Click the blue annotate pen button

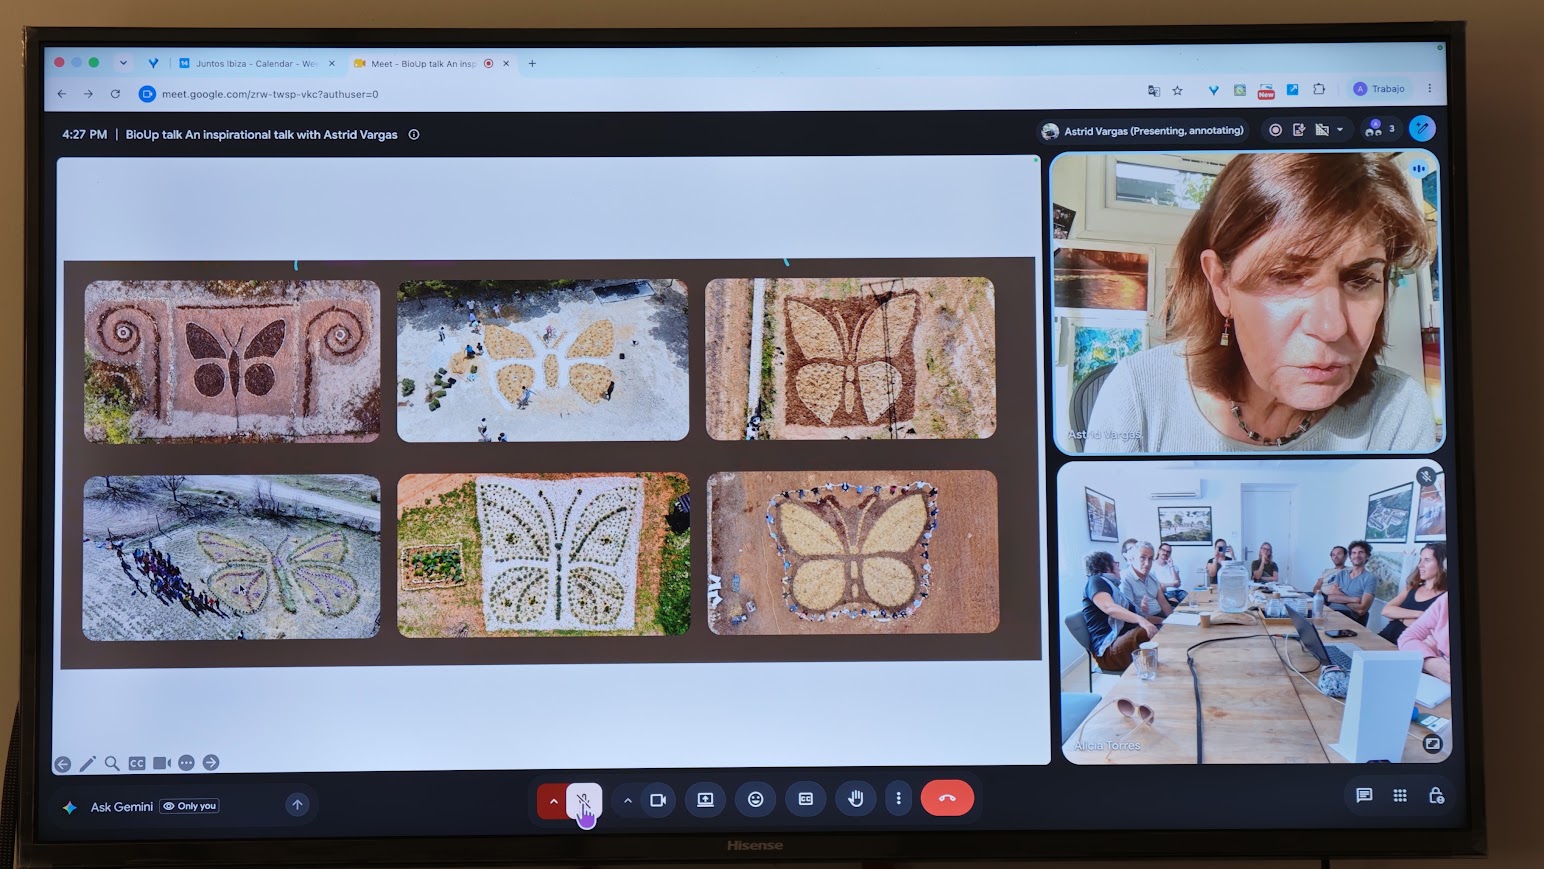point(1422,128)
